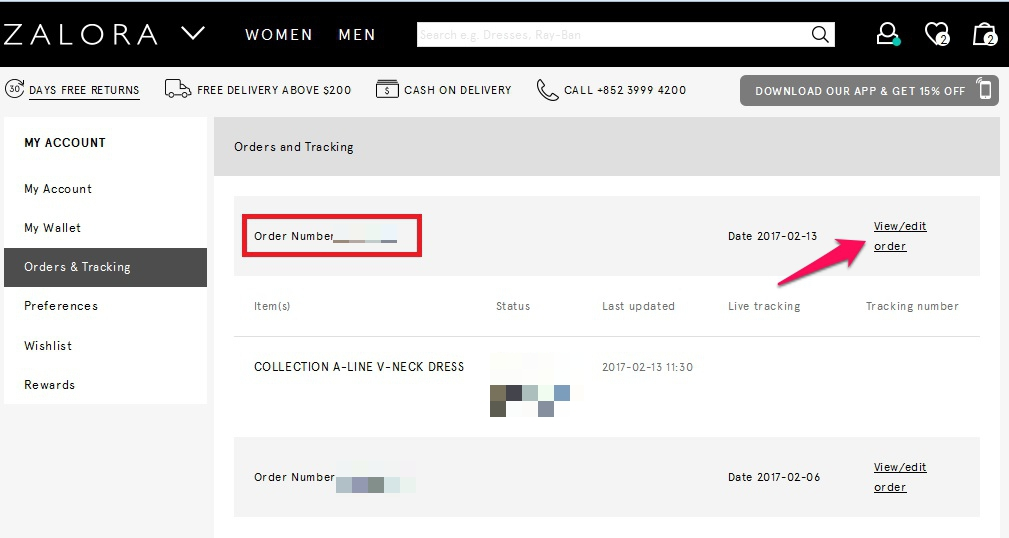Viewport: 1009px width, 538px height.
Task: Open Wishlist in sidebar
Action: coord(48,346)
